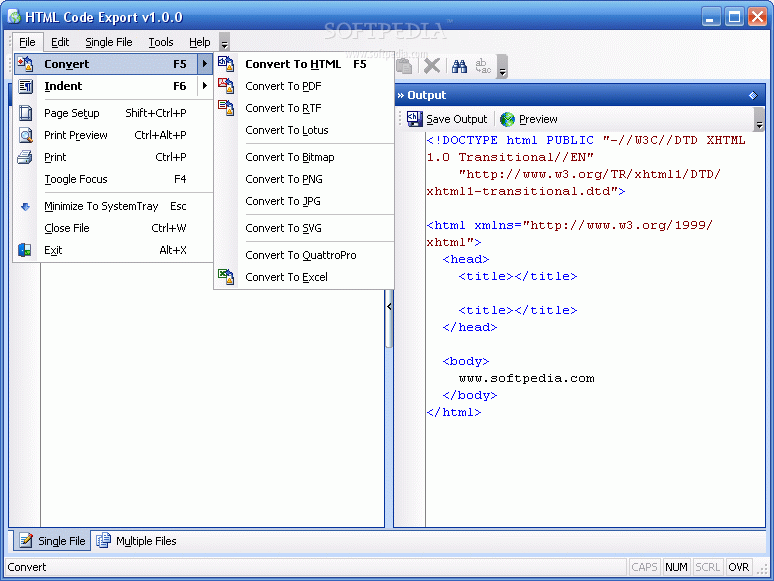Click the </body> closing tag line
This screenshot has height=581, width=774.
coord(470,395)
